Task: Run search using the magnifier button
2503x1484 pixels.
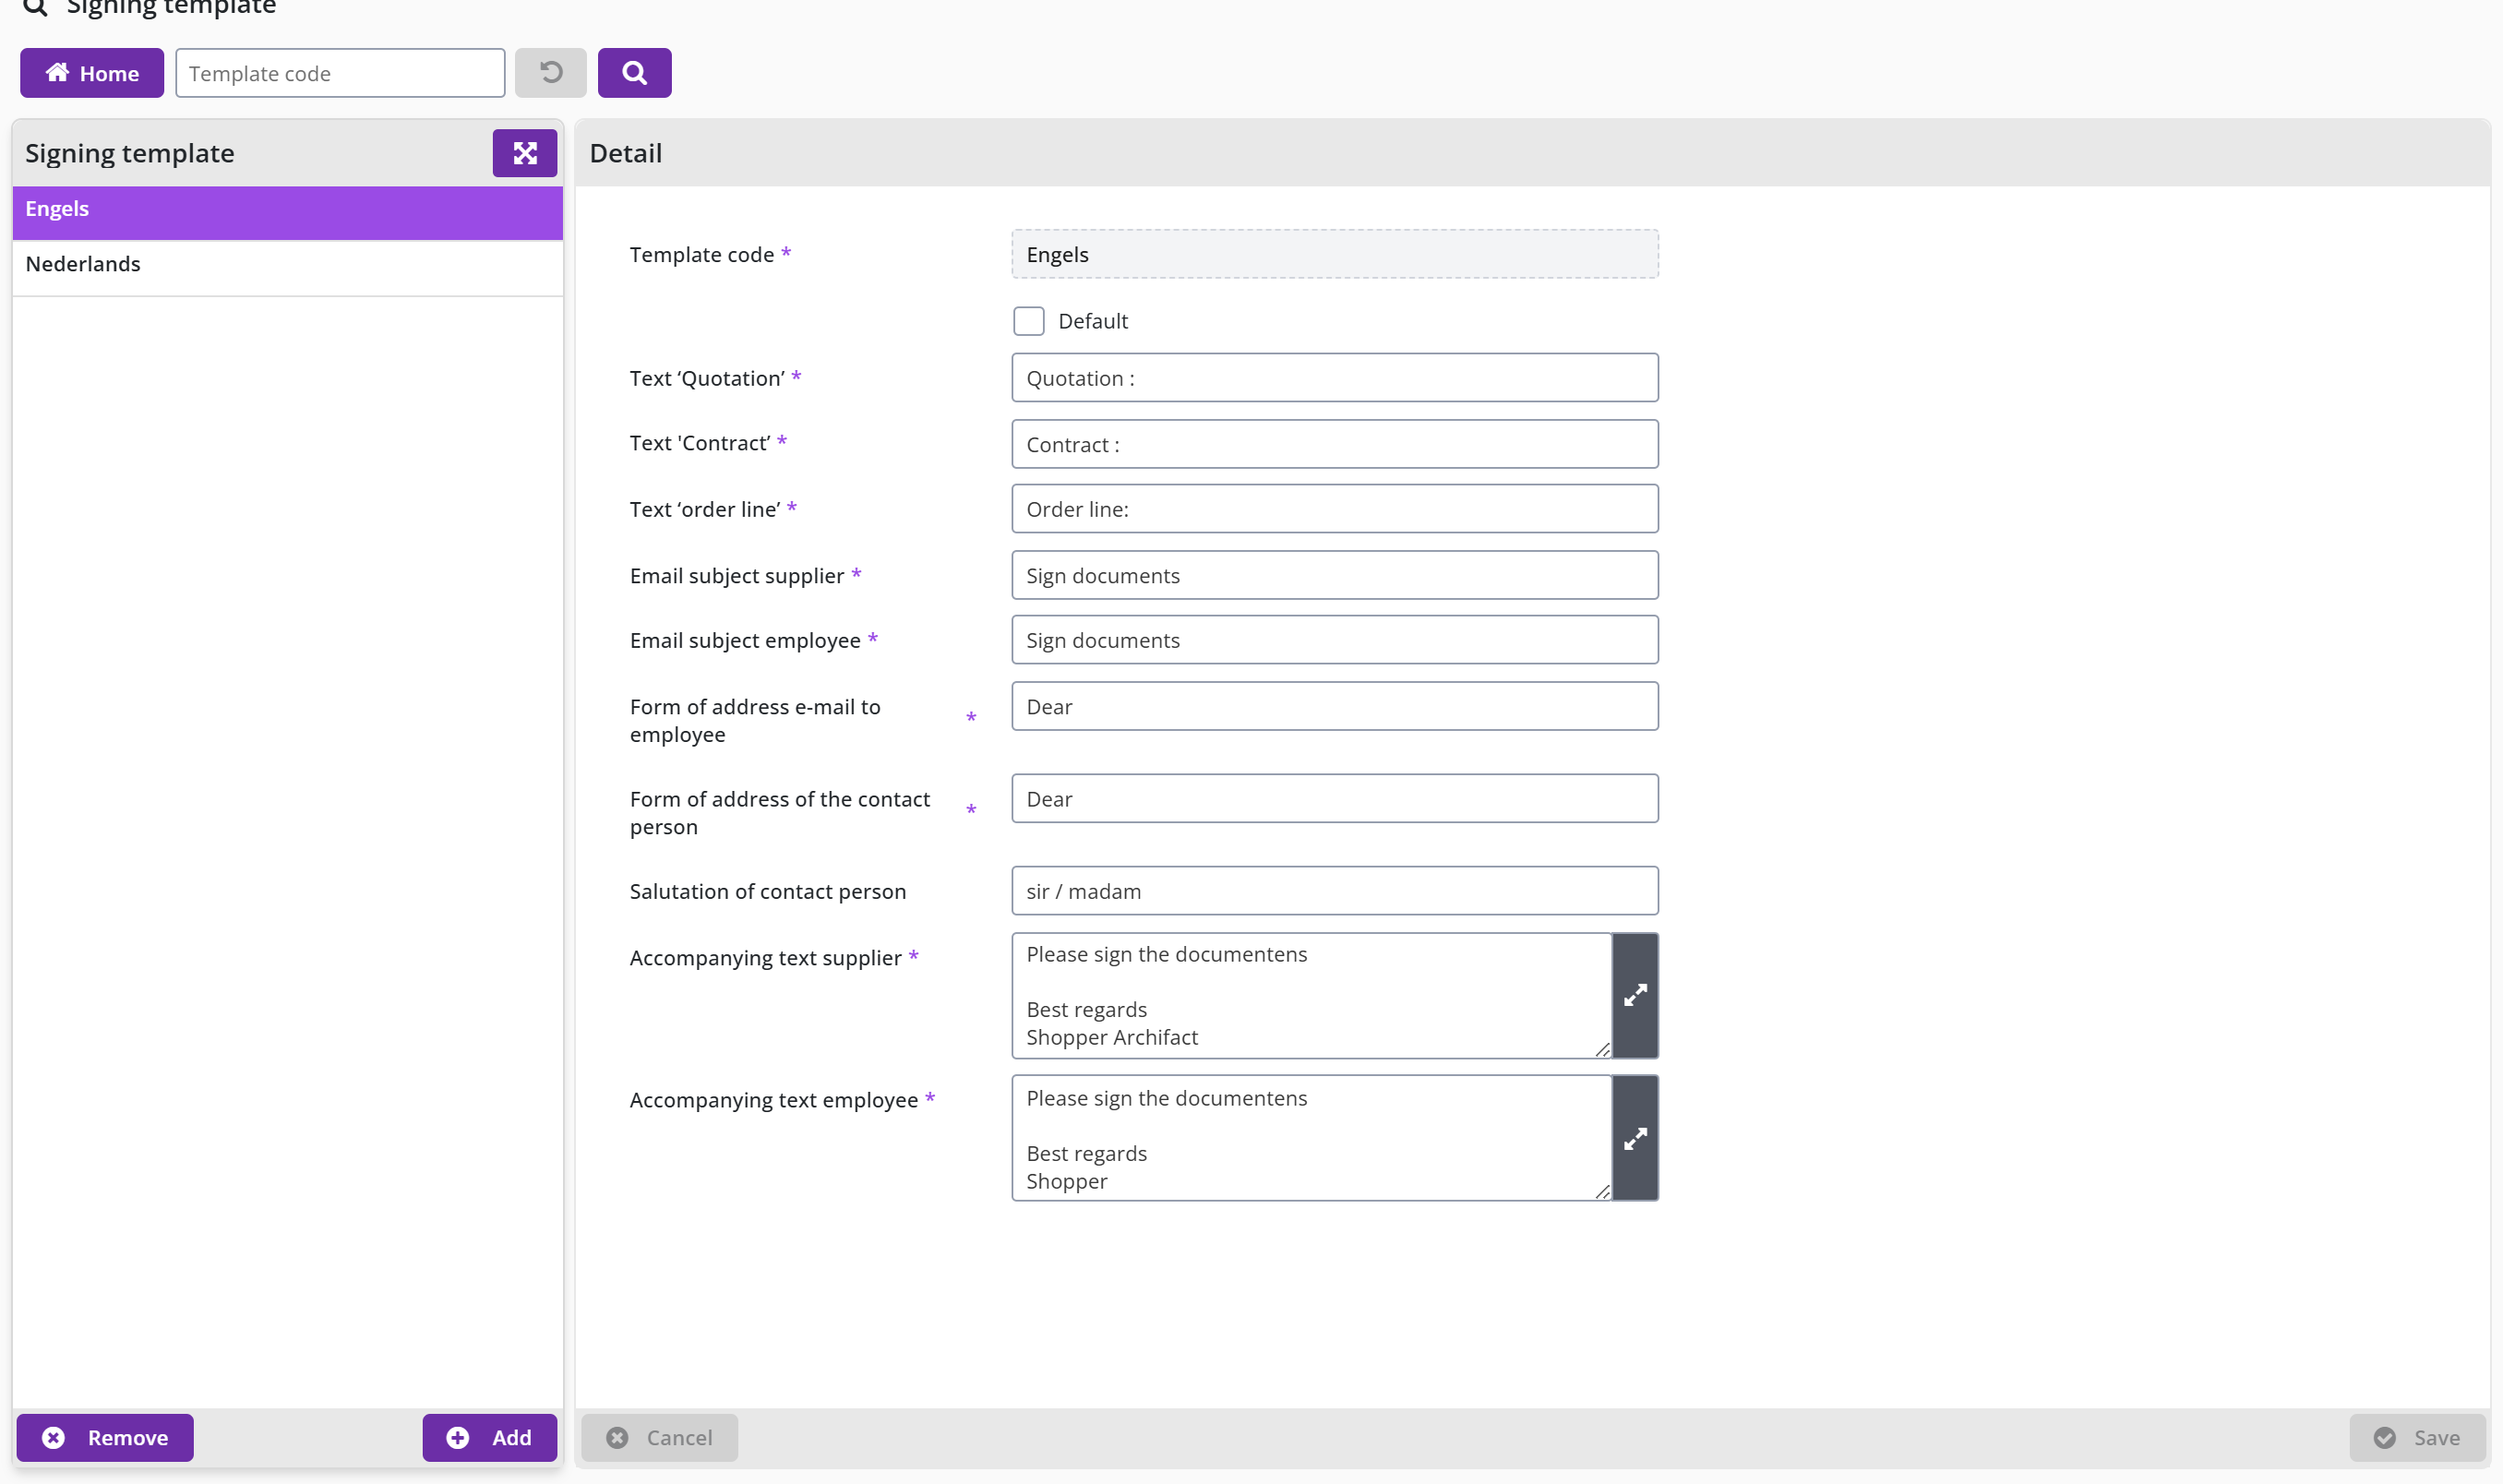Action: (635, 73)
